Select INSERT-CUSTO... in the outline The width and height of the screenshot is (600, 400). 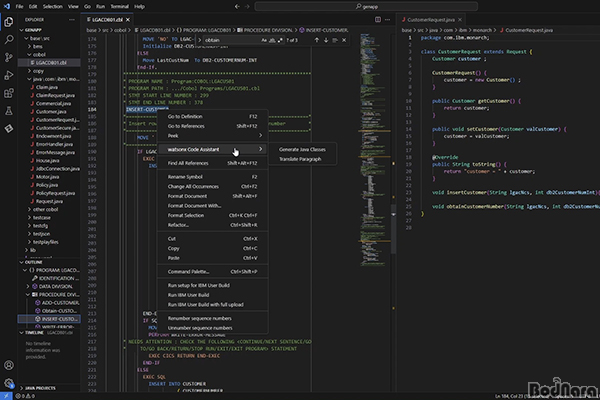[x=49, y=319]
